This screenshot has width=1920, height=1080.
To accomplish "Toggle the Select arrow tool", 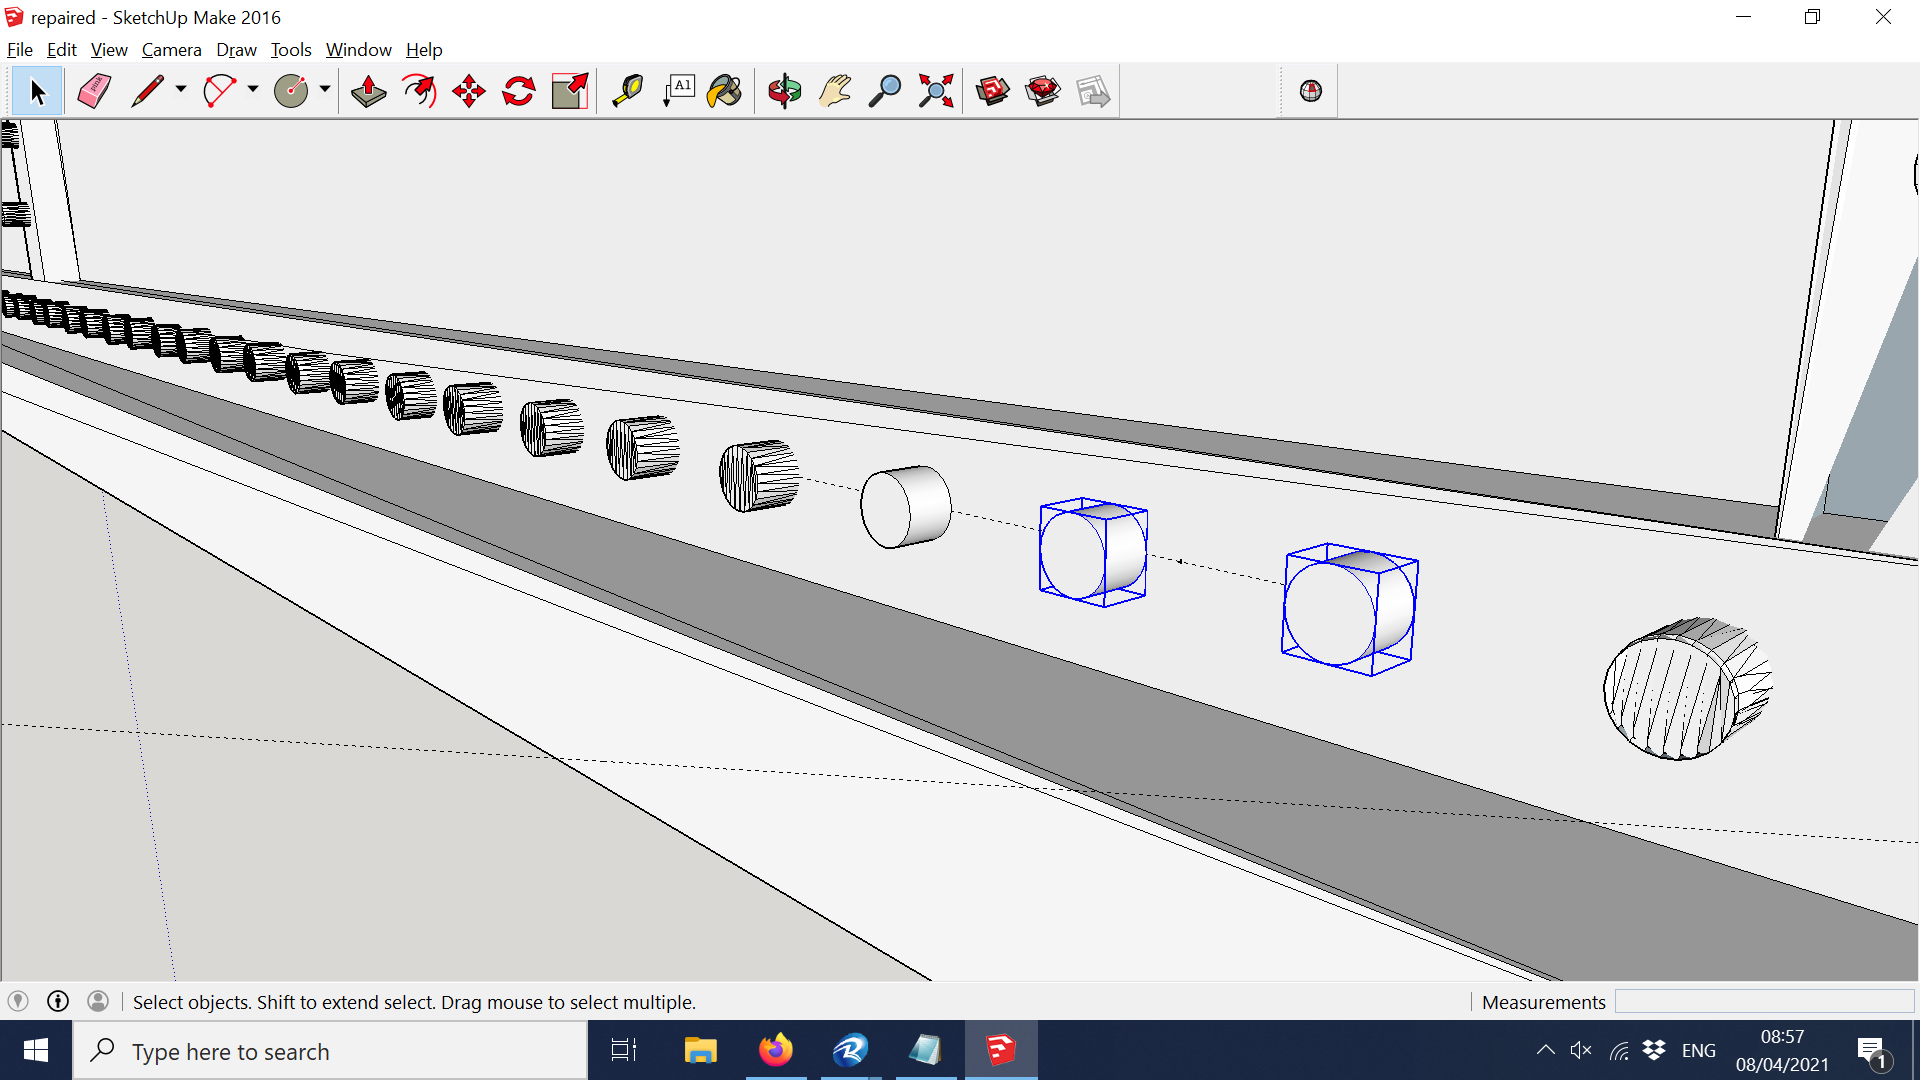I will [x=37, y=90].
